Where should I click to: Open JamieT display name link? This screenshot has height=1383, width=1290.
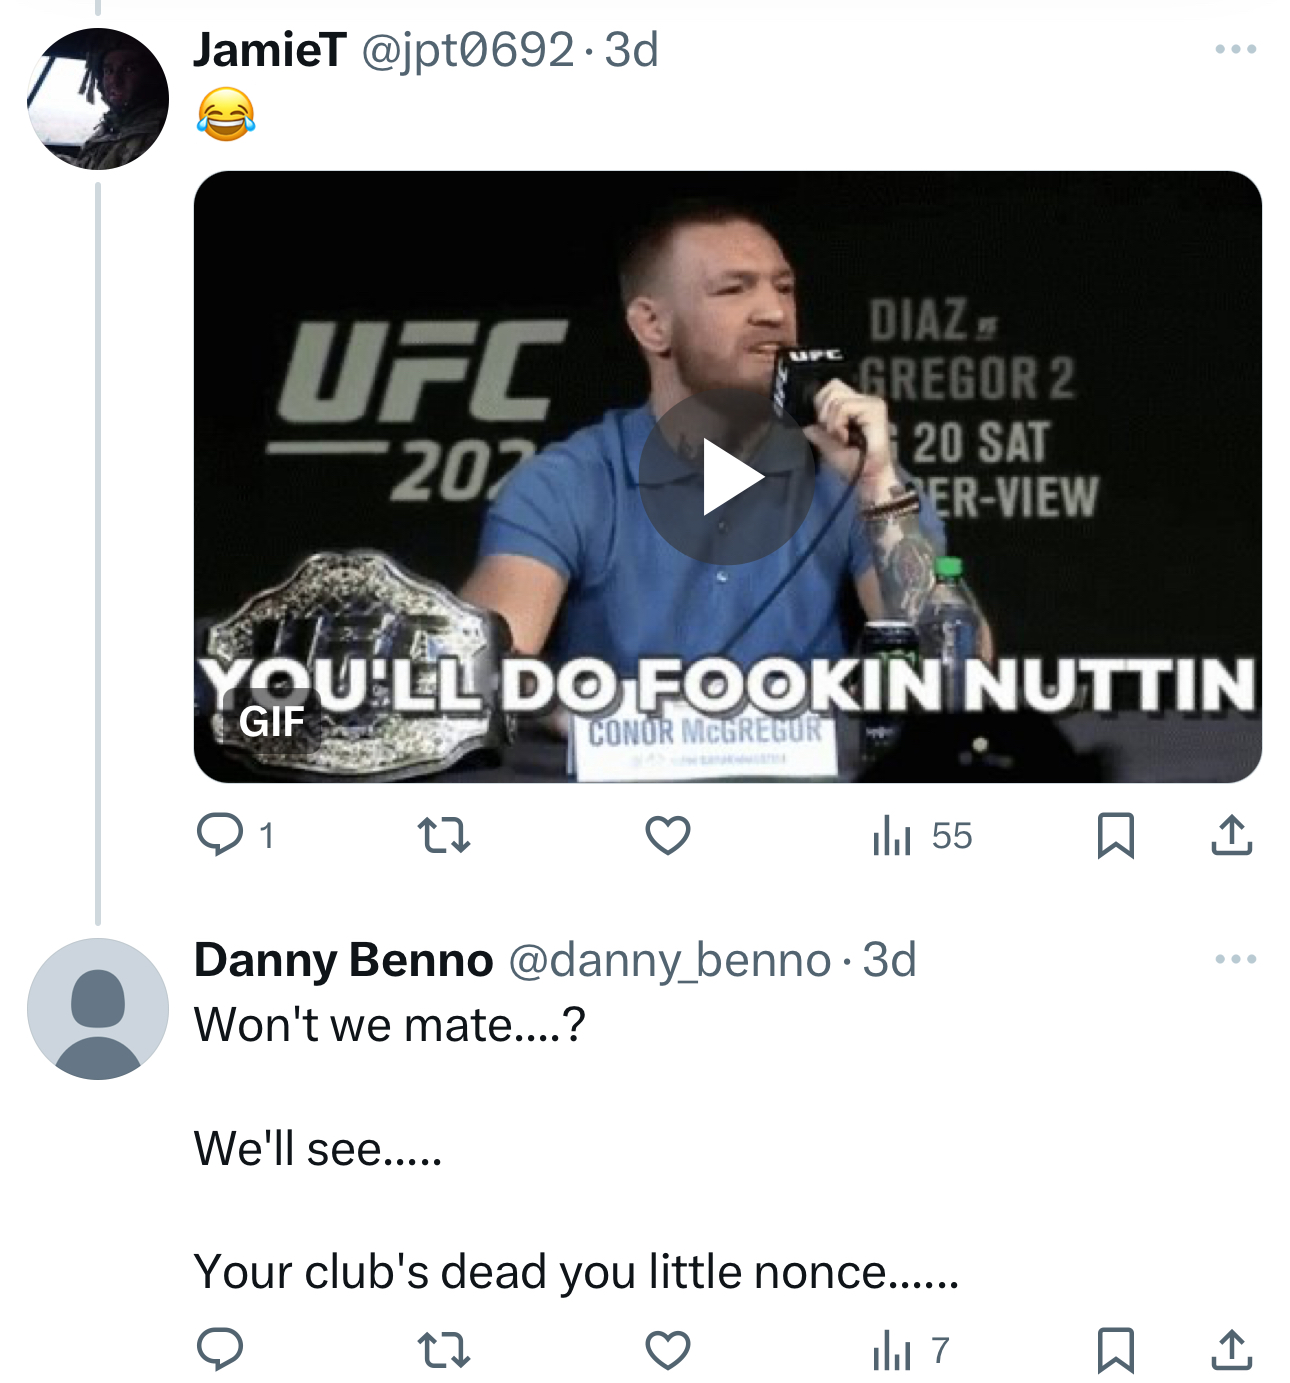point(270,50)
